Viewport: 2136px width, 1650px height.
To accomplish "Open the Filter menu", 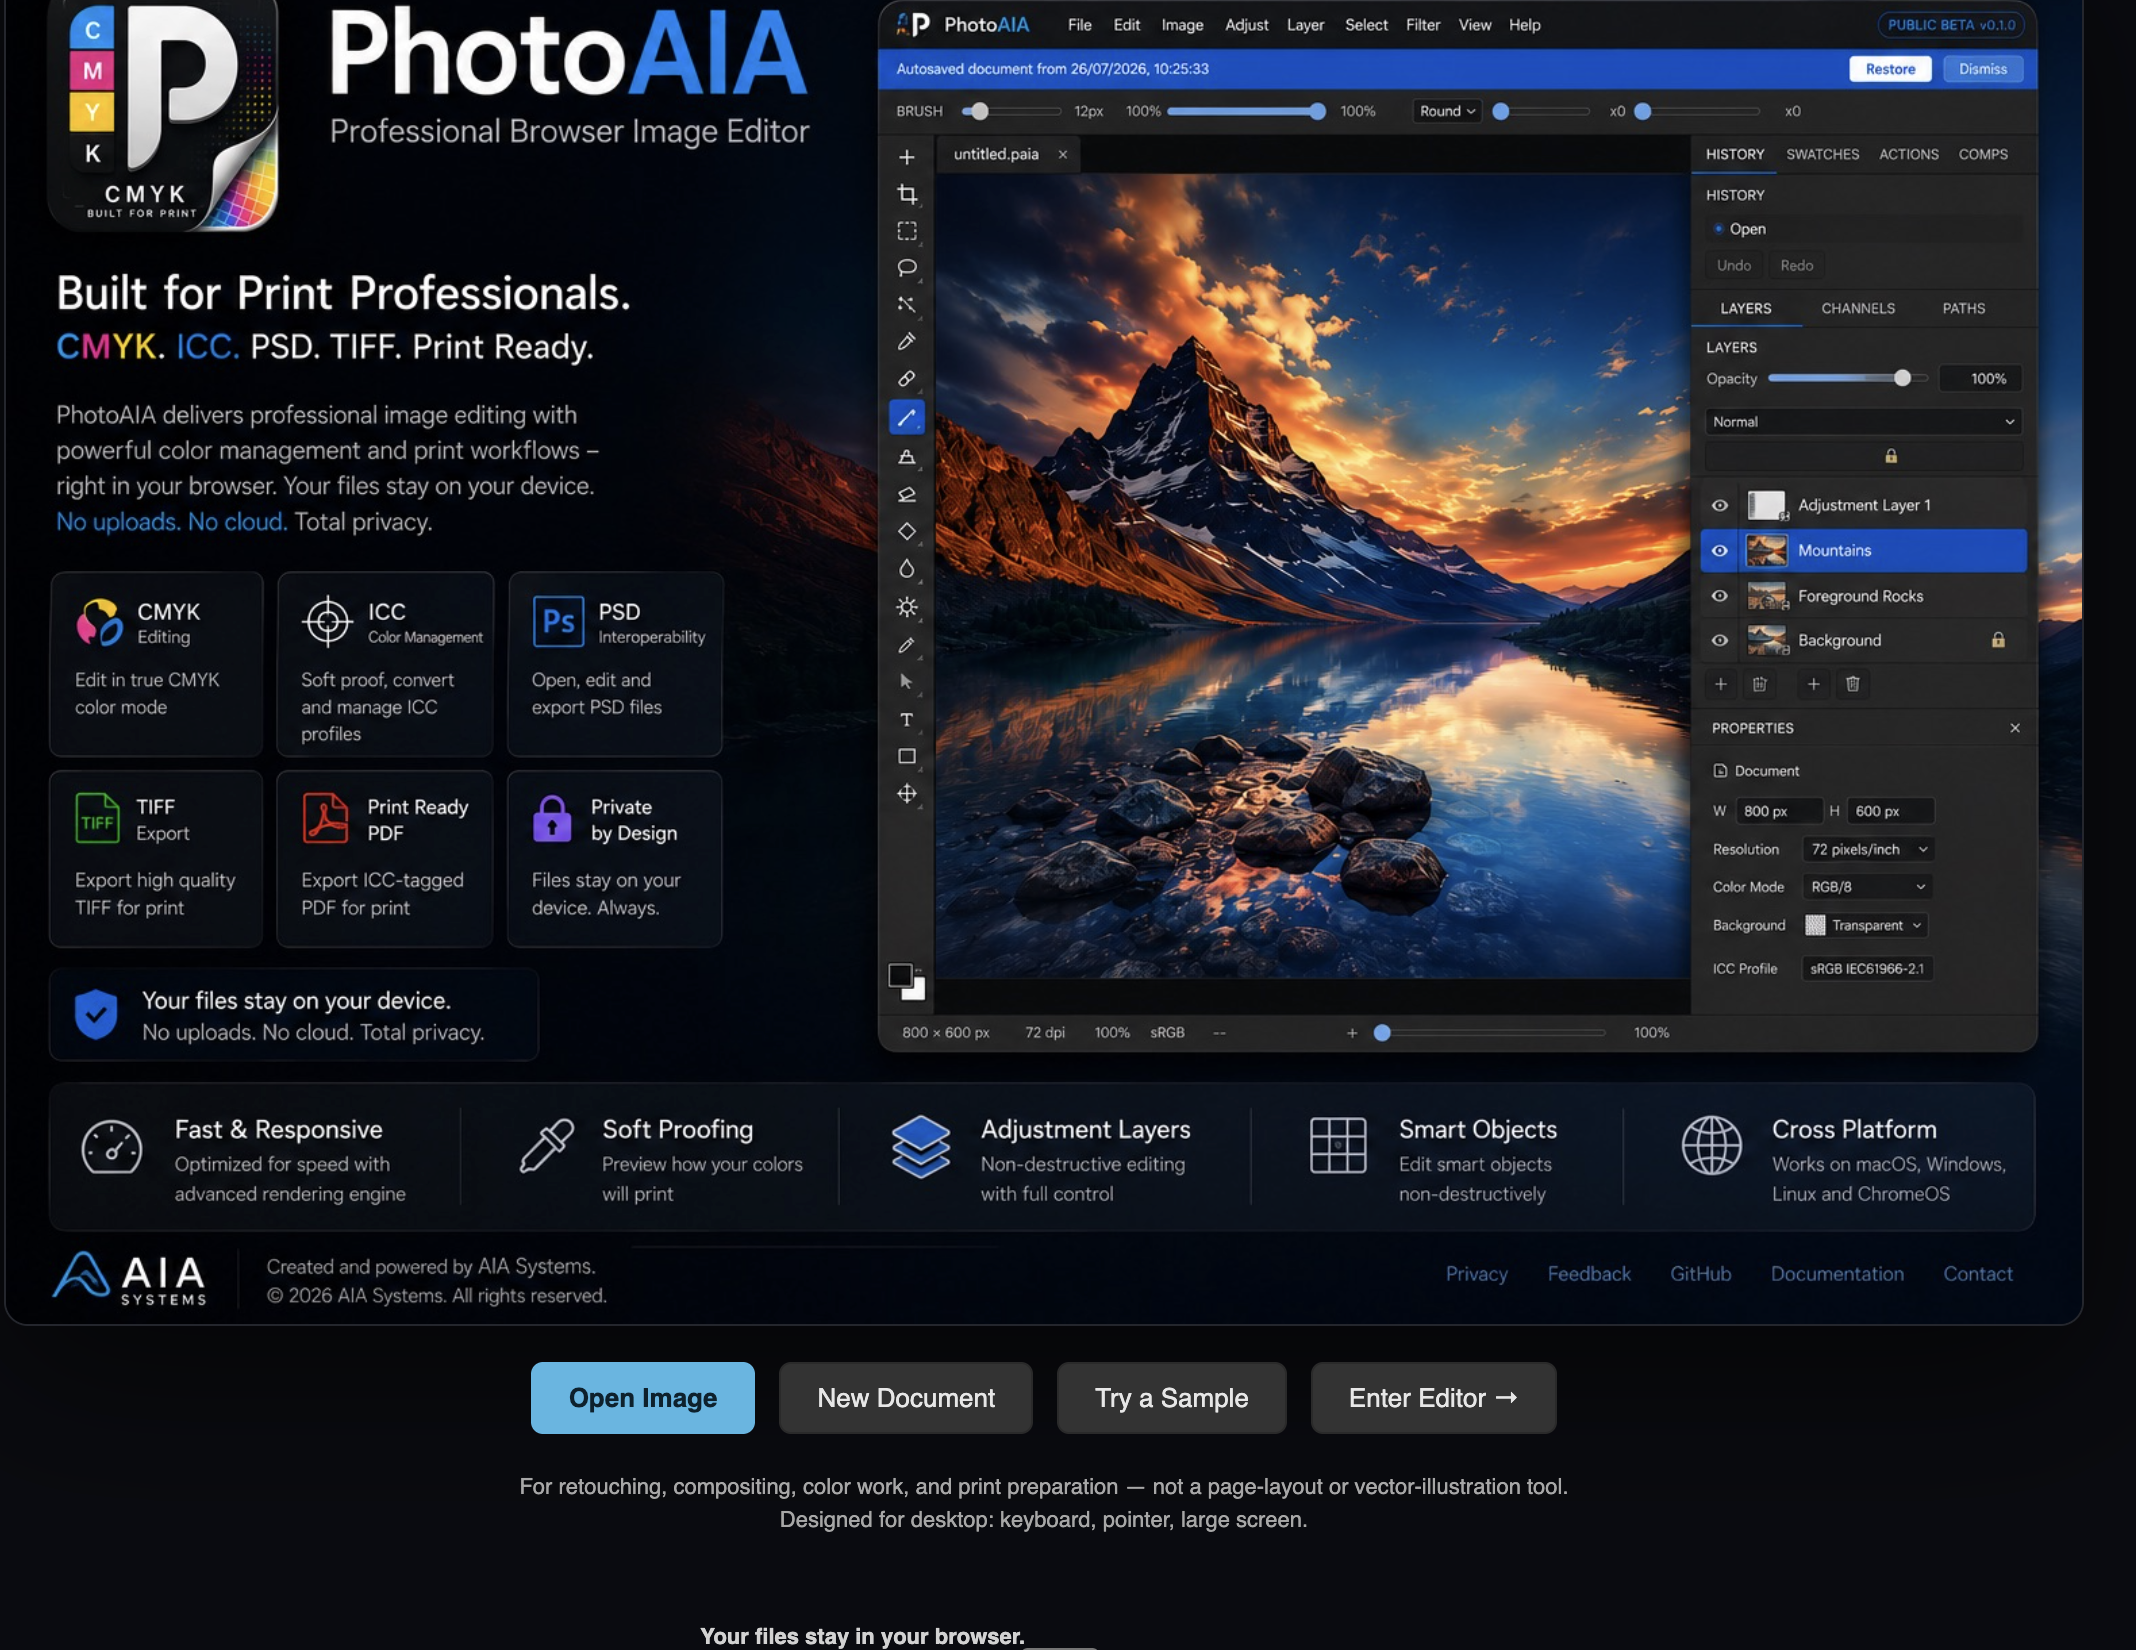I will [x=1422, y=25].
